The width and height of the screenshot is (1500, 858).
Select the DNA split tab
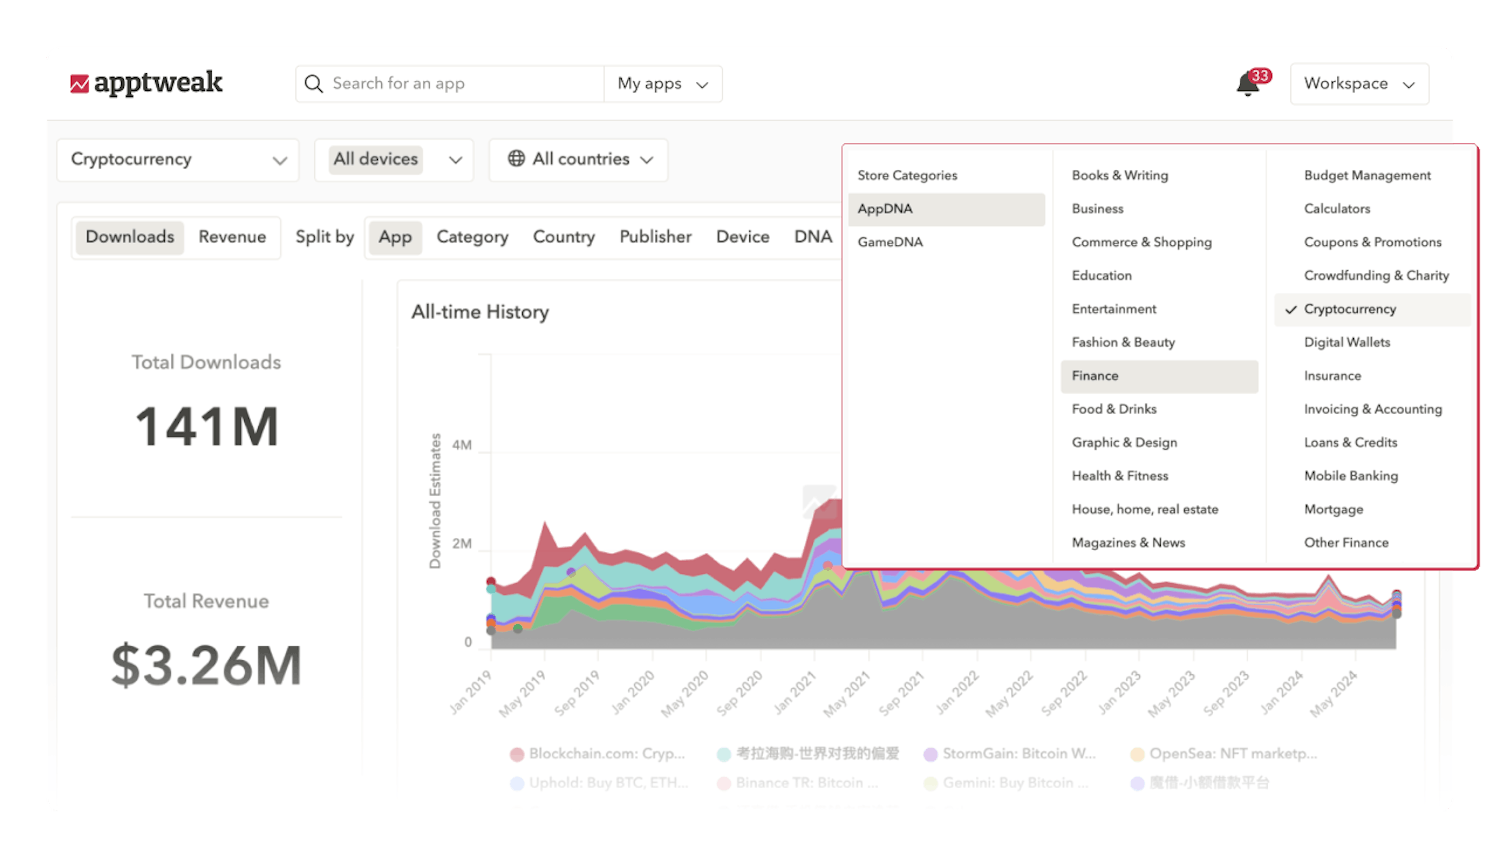point(813,237)
